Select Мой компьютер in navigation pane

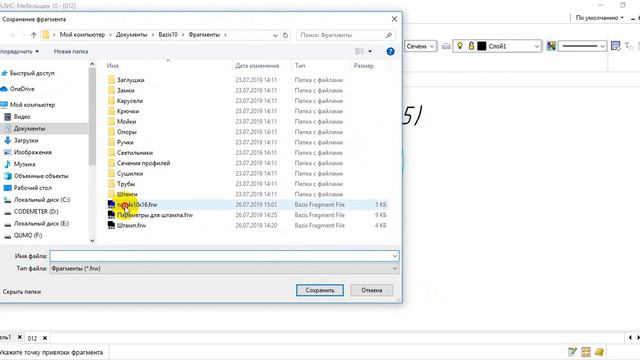pos(32,104)
